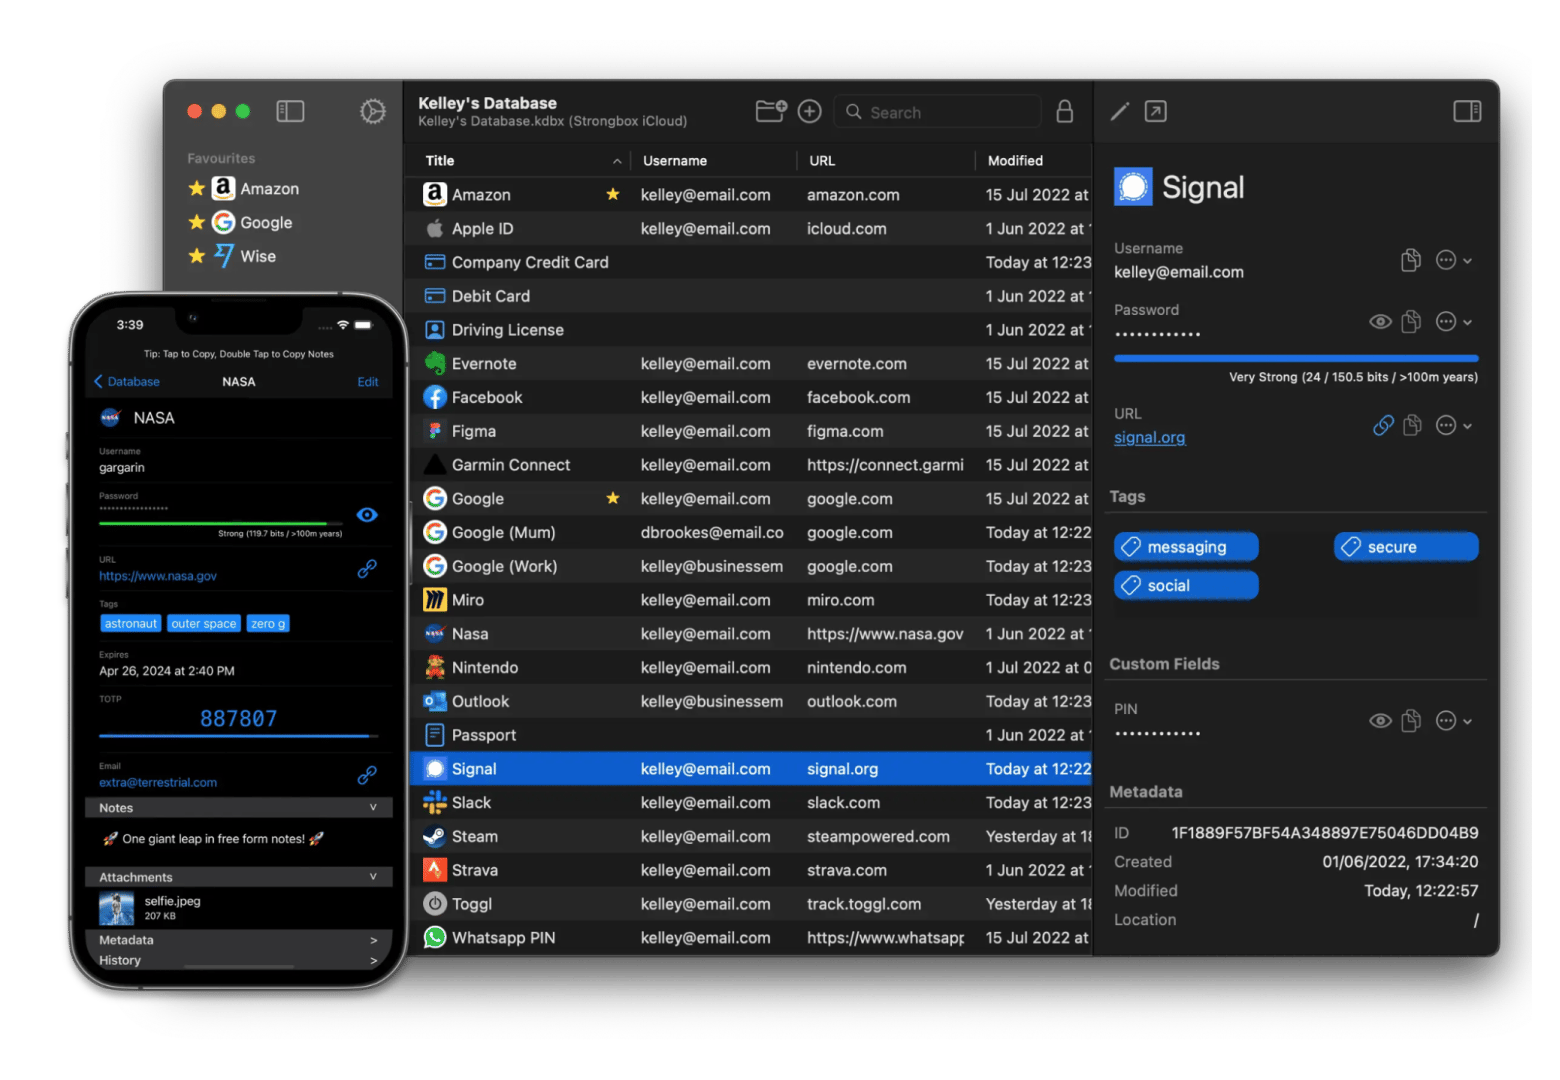Viewport: 1560px width, 1080px height.
Task: Collapse the Notes section on the phone
Action: (372, 807)
